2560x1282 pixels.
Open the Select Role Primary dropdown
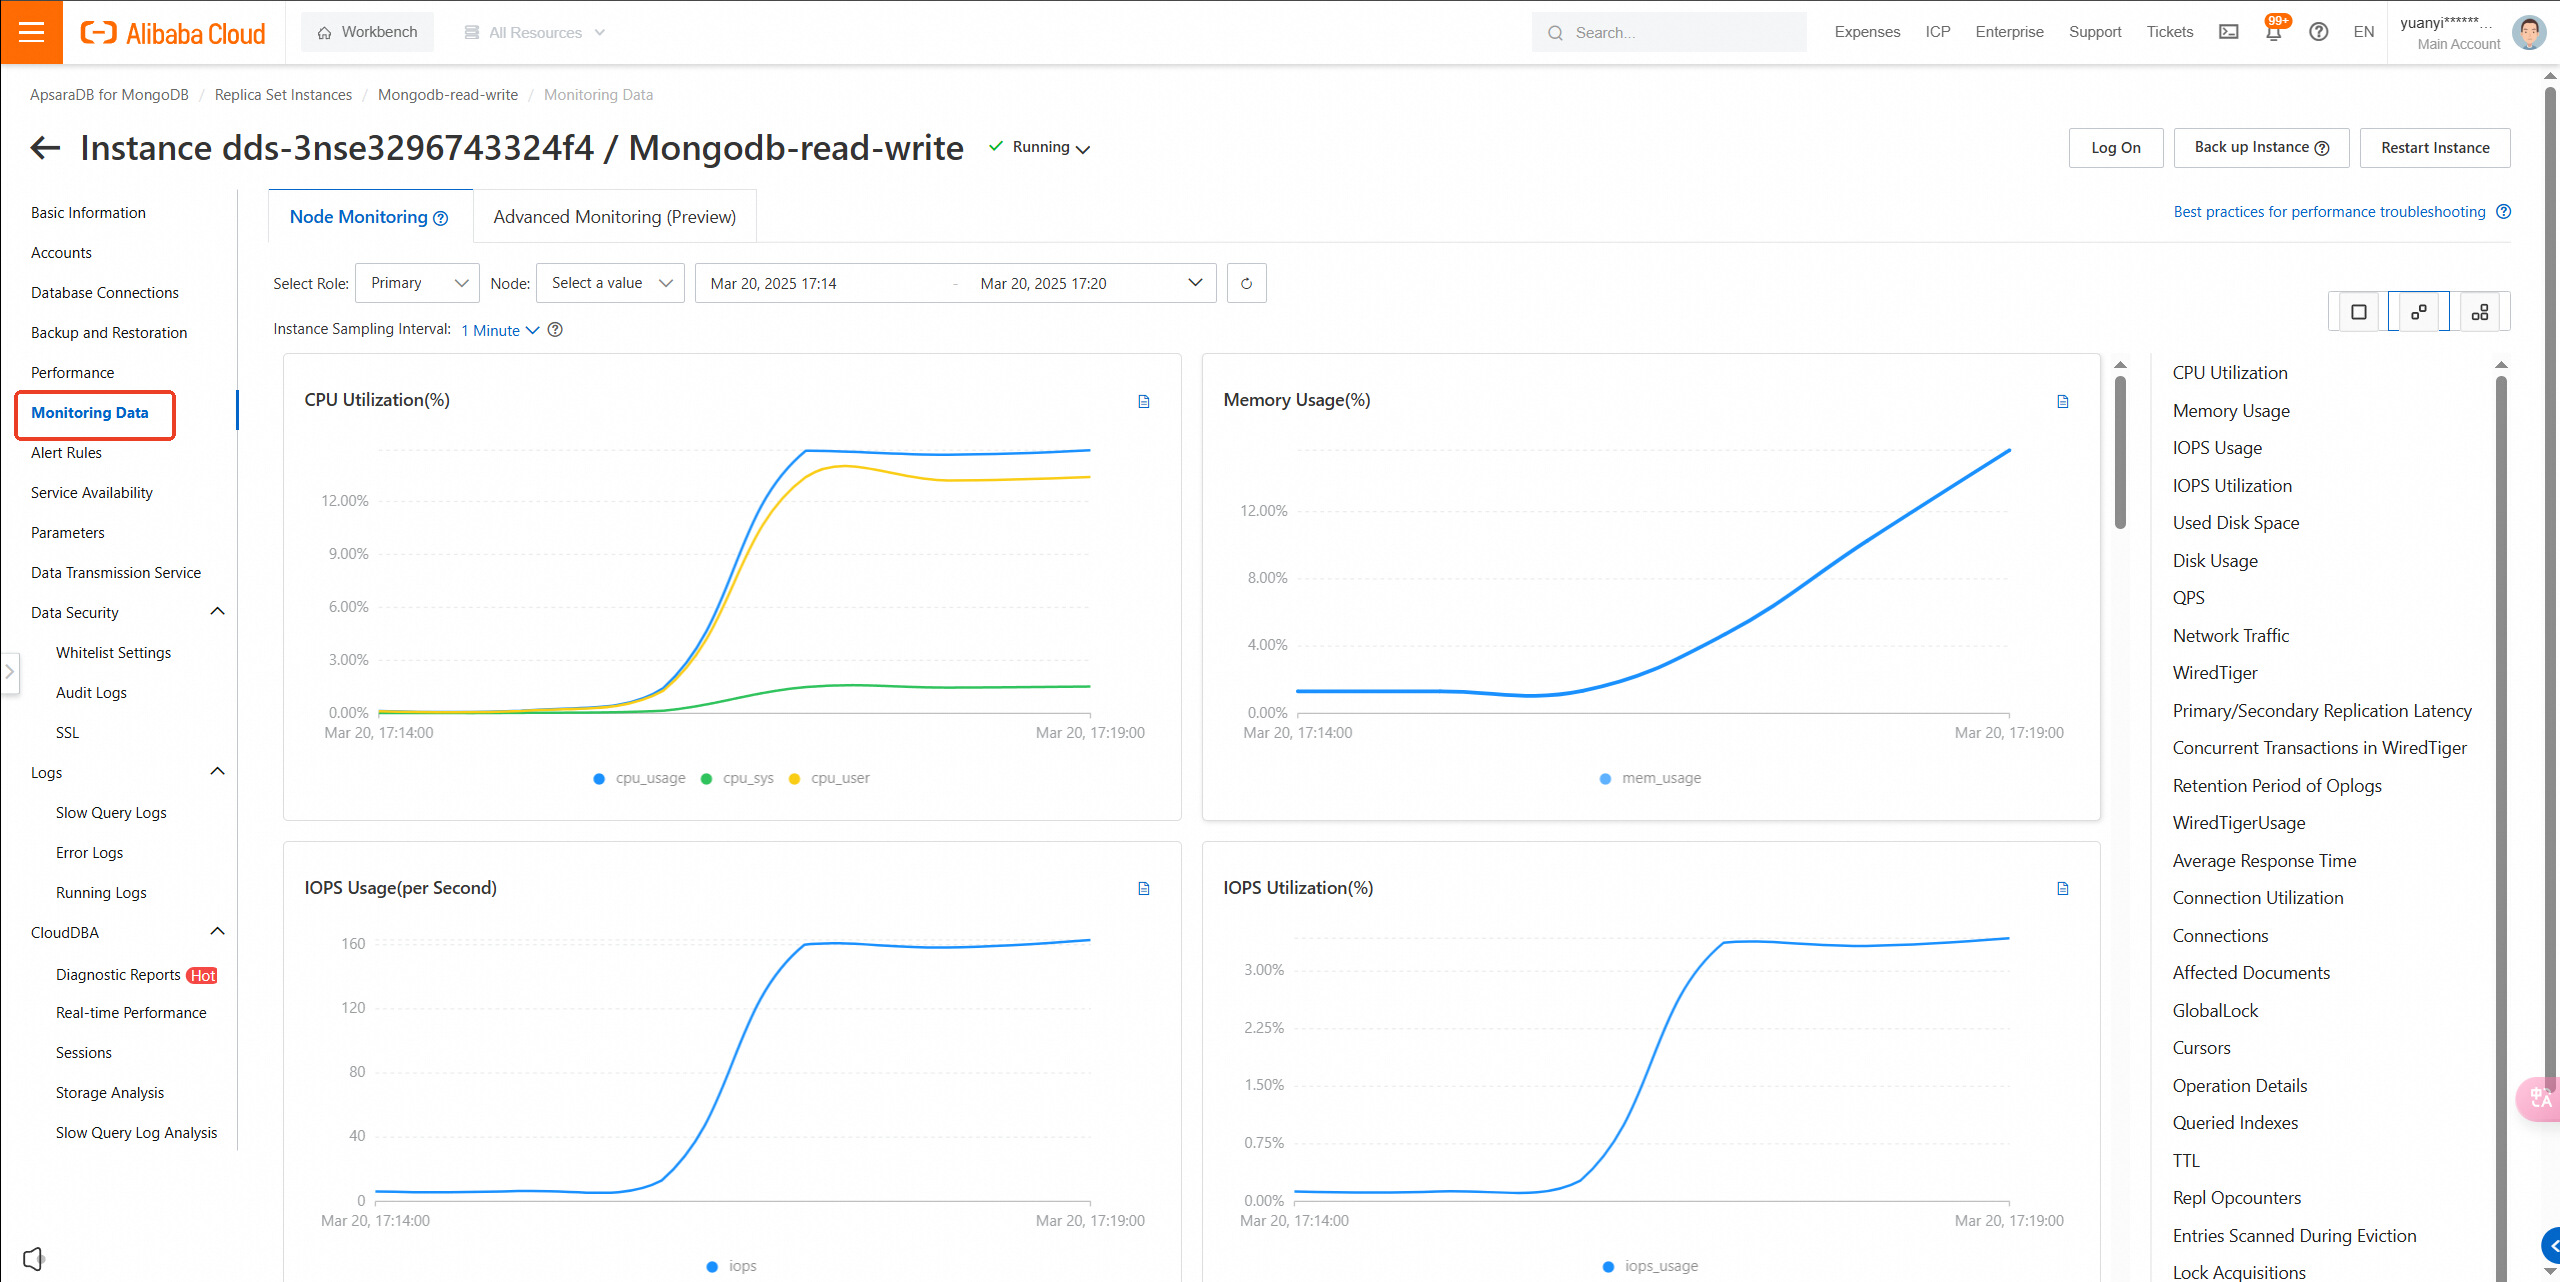(x=418, y=283)
